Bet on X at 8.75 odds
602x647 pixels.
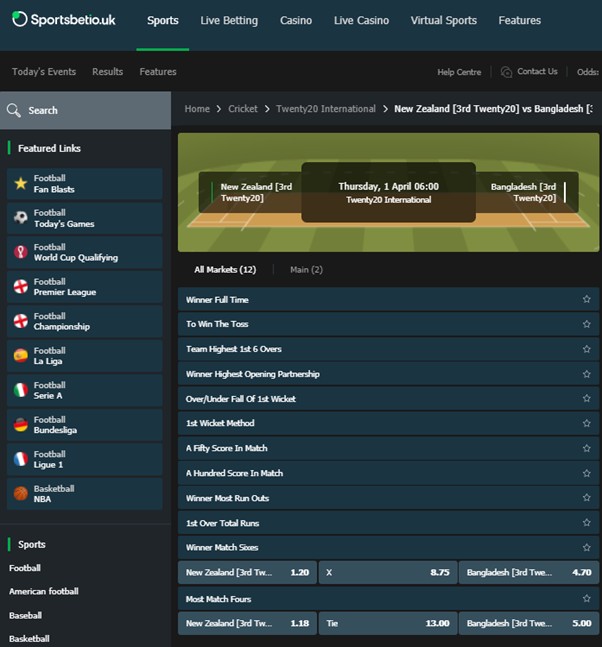pos(388,572)
